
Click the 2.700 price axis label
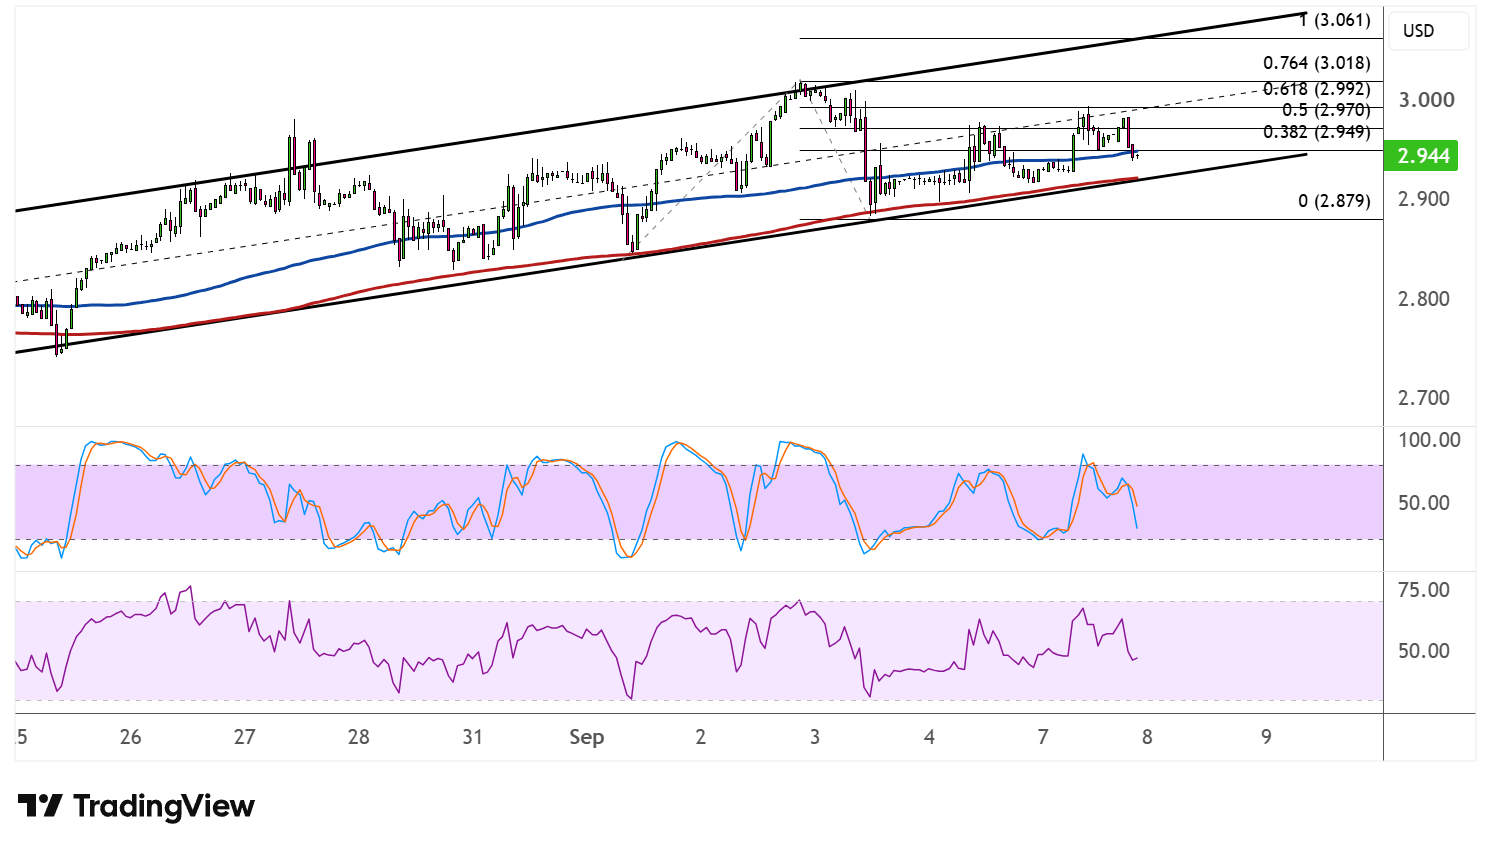click(x=1424, y=398)
